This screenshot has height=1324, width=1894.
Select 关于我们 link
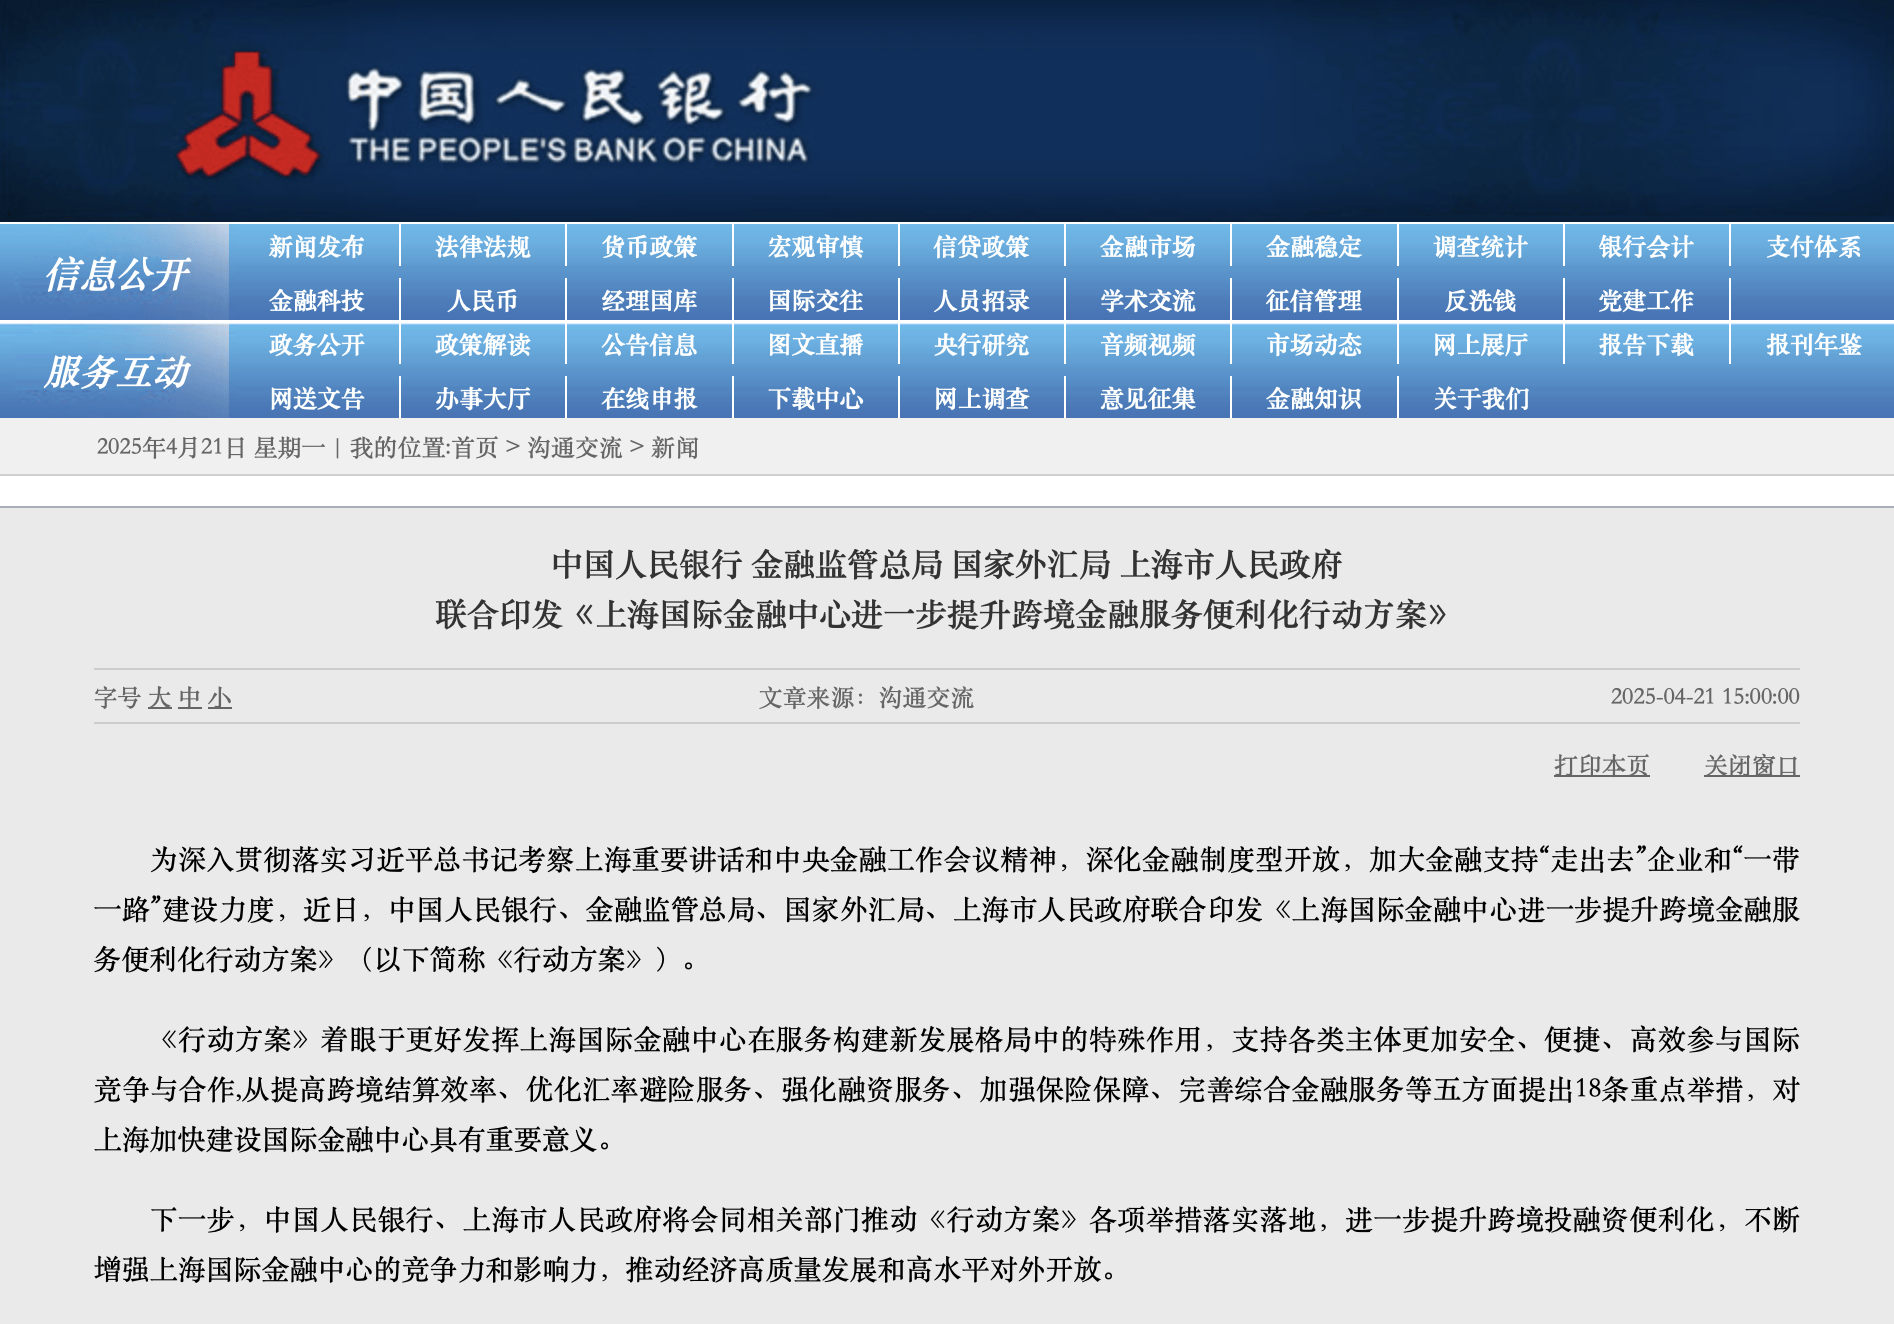pyautogui.click(x=1480, y=399)
